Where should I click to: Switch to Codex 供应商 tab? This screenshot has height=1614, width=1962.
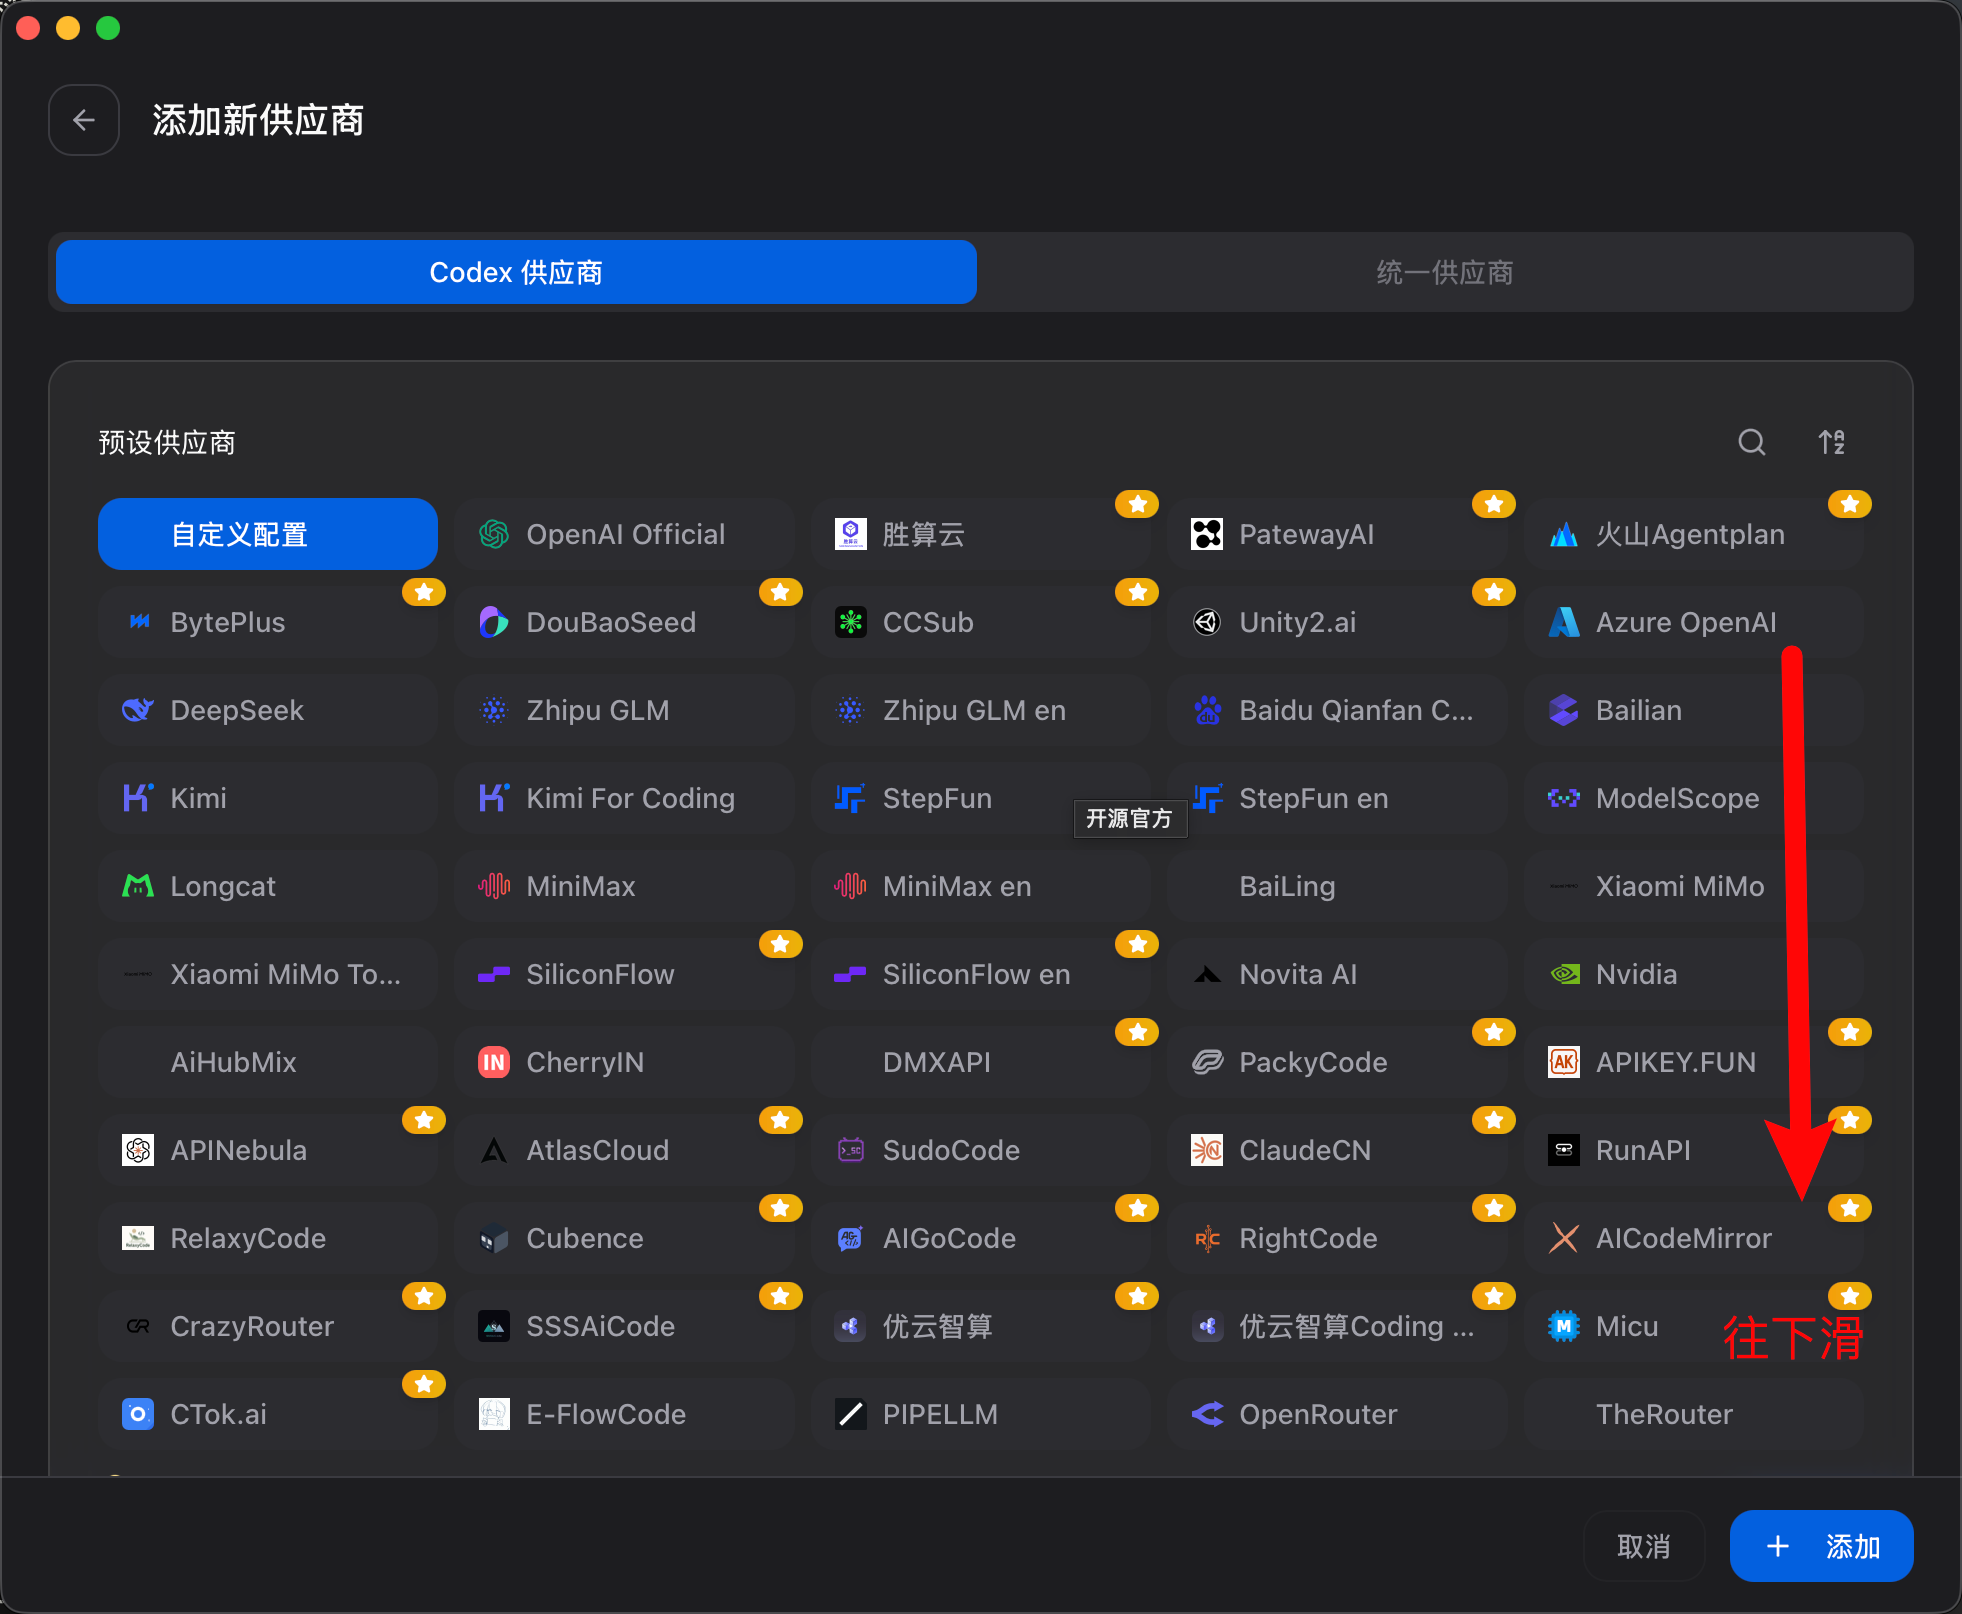[516, 272]
